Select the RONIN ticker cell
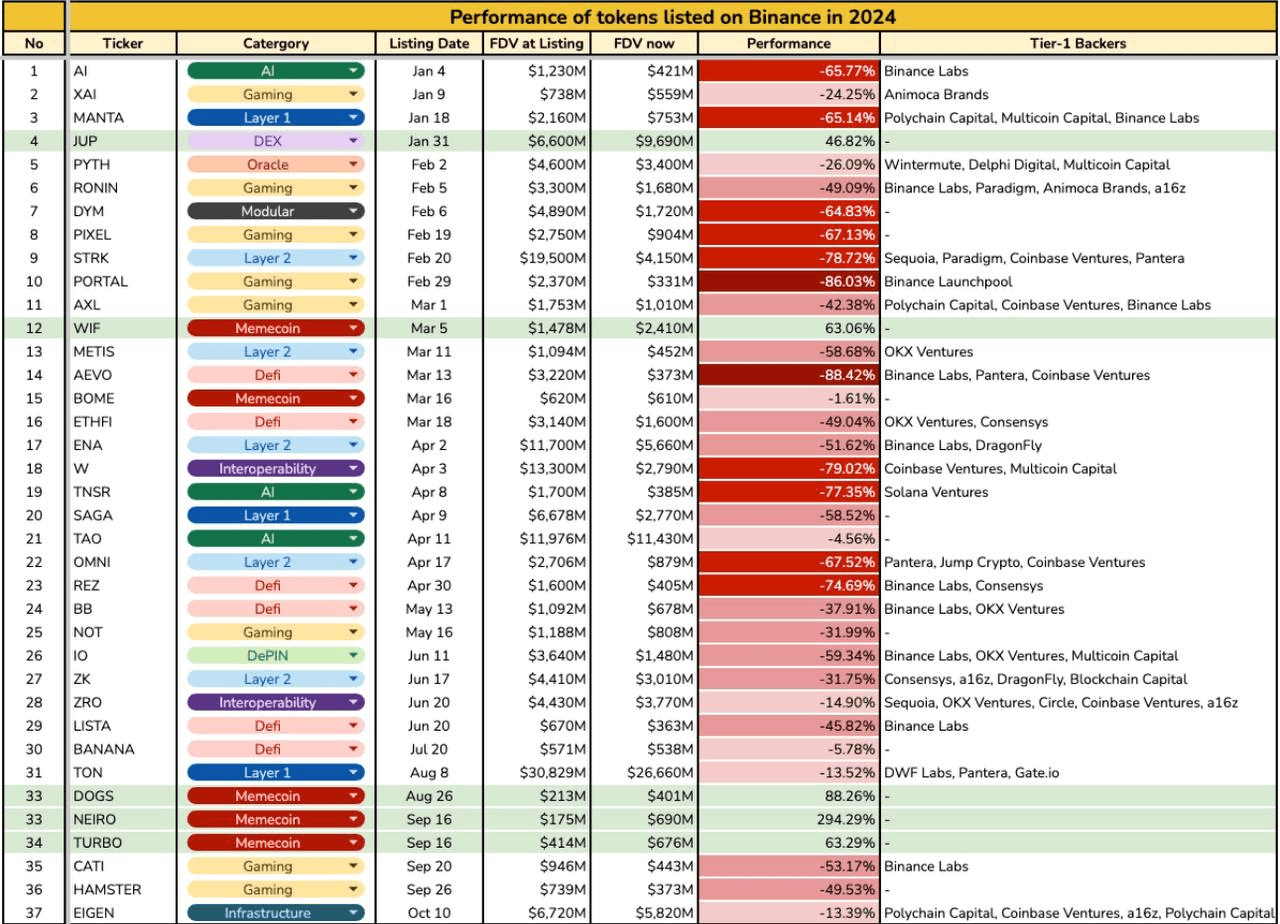 (123, 188)
